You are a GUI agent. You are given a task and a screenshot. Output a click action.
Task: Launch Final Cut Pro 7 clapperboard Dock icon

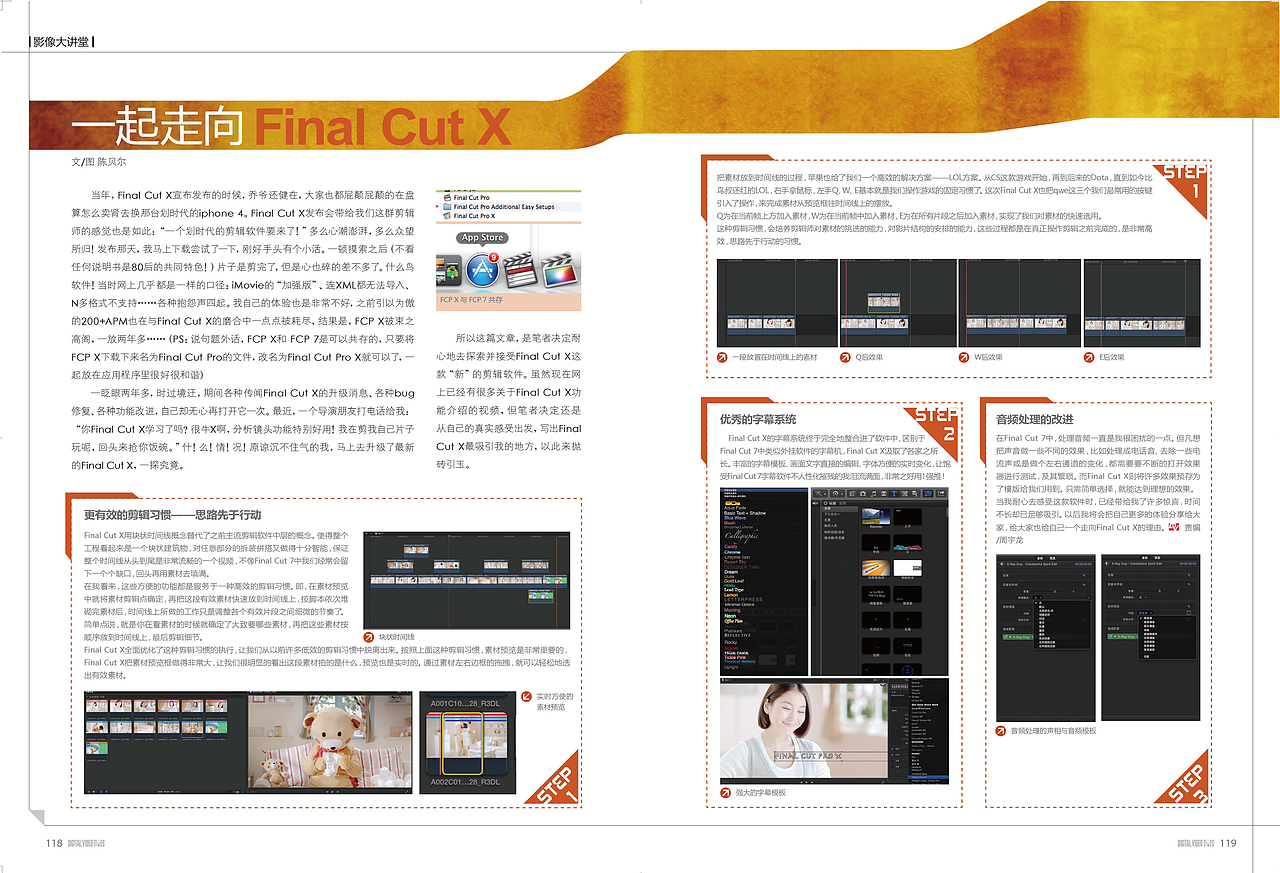point(521,270)
